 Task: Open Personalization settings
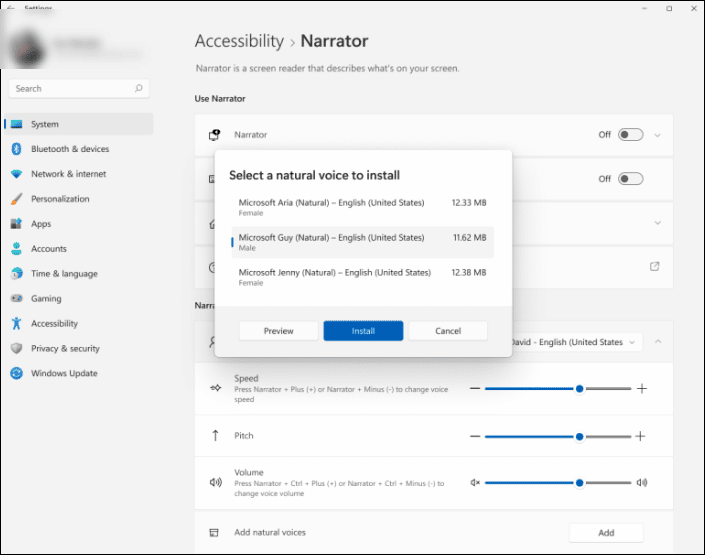79,199
